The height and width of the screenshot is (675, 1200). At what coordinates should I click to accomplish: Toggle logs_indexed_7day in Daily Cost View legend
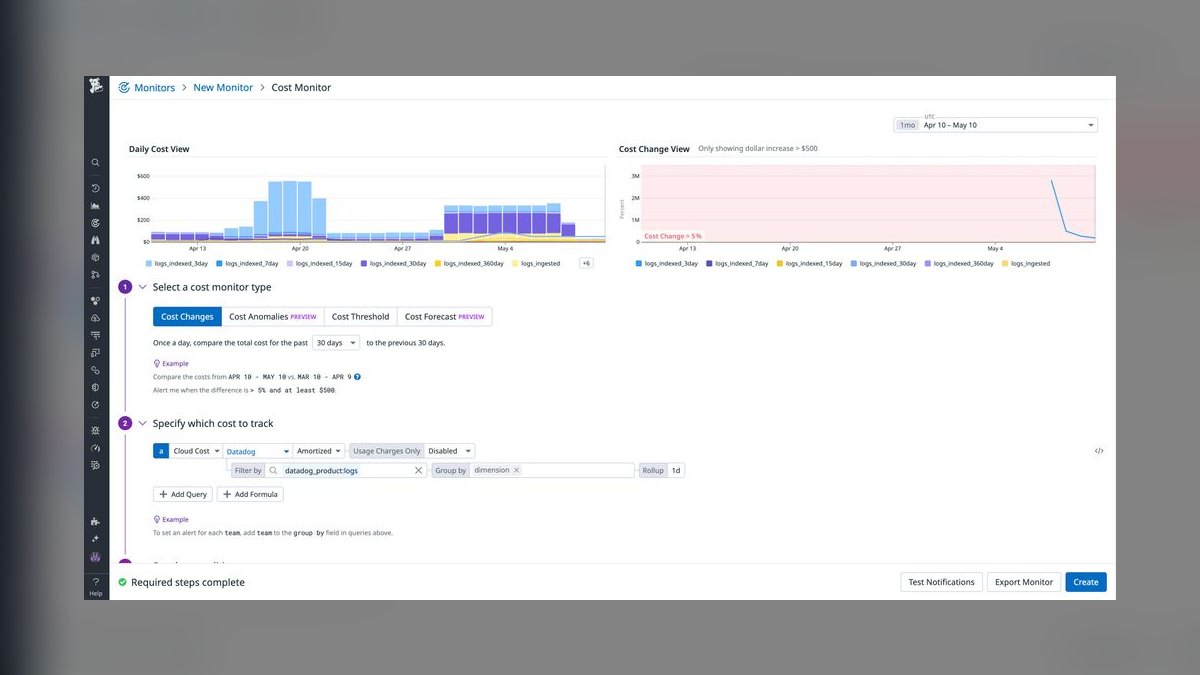(248, 263)
